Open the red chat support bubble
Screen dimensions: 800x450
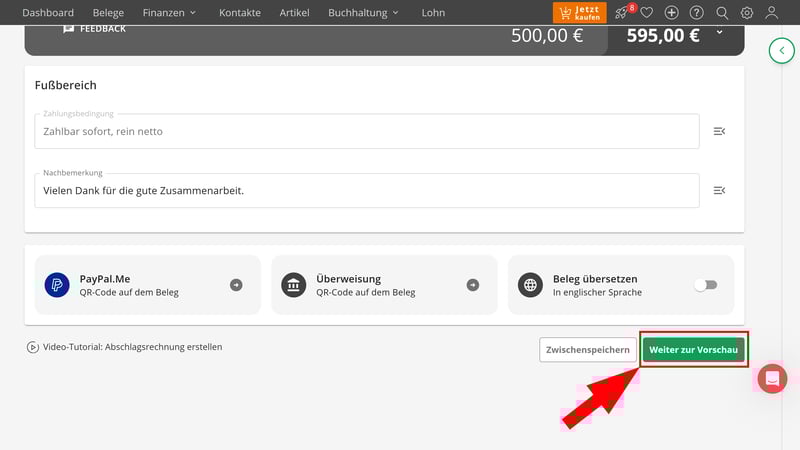[772, 378]
